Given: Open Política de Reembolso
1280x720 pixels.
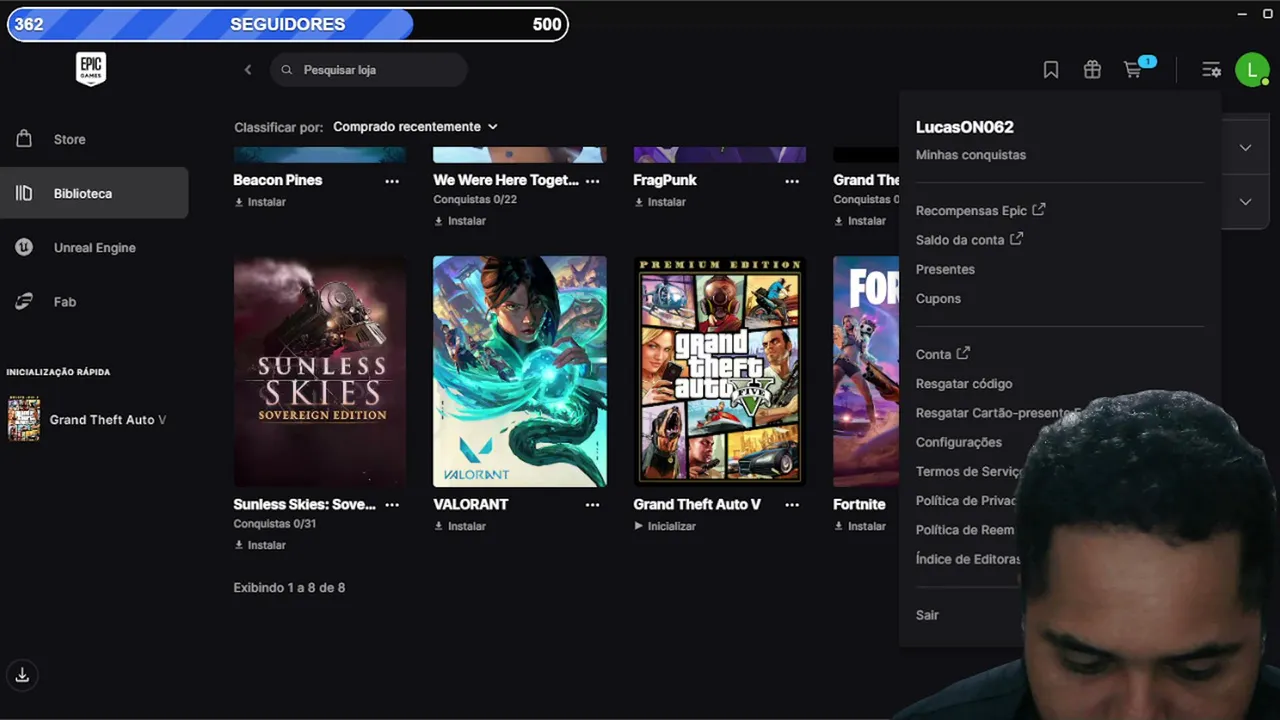Looking at the screenshot, I should click(x=965, y=530).
